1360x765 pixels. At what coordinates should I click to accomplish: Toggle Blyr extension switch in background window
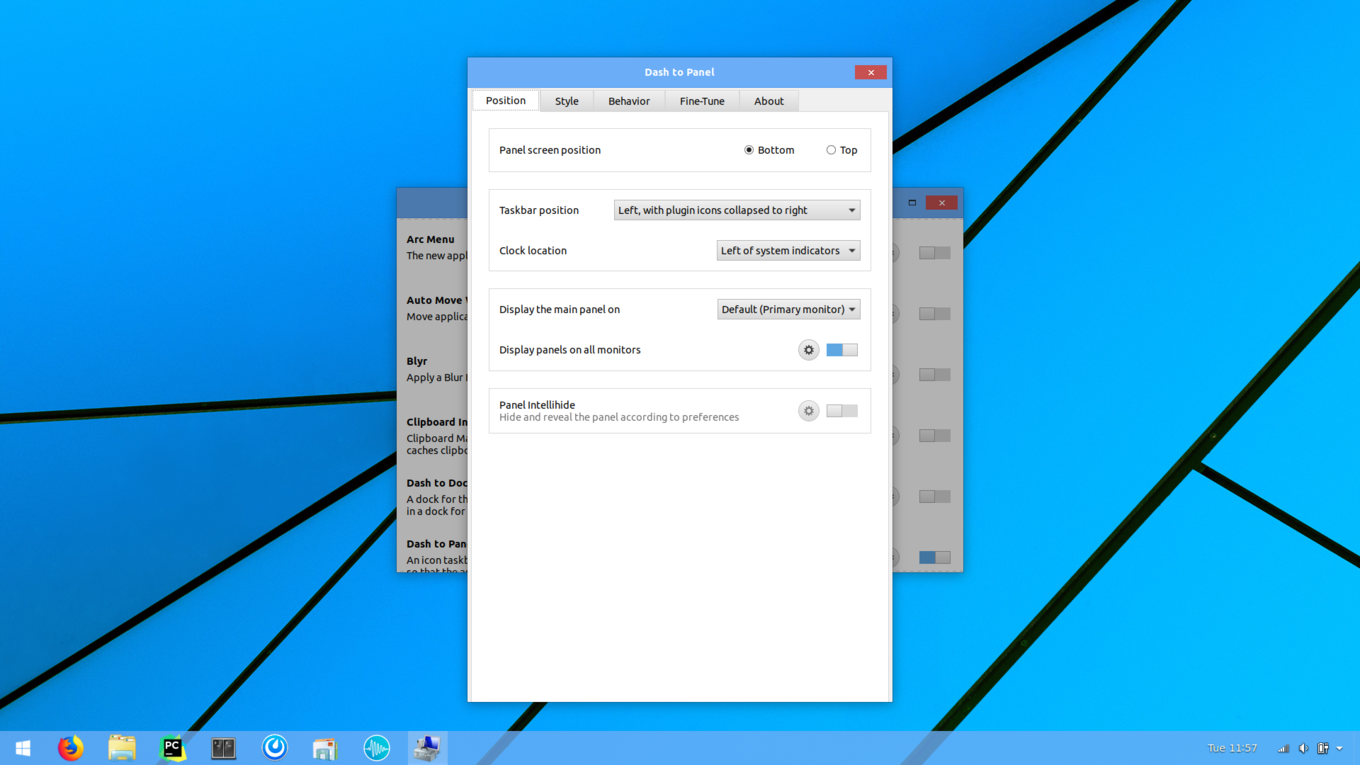[x=935, y=375]
